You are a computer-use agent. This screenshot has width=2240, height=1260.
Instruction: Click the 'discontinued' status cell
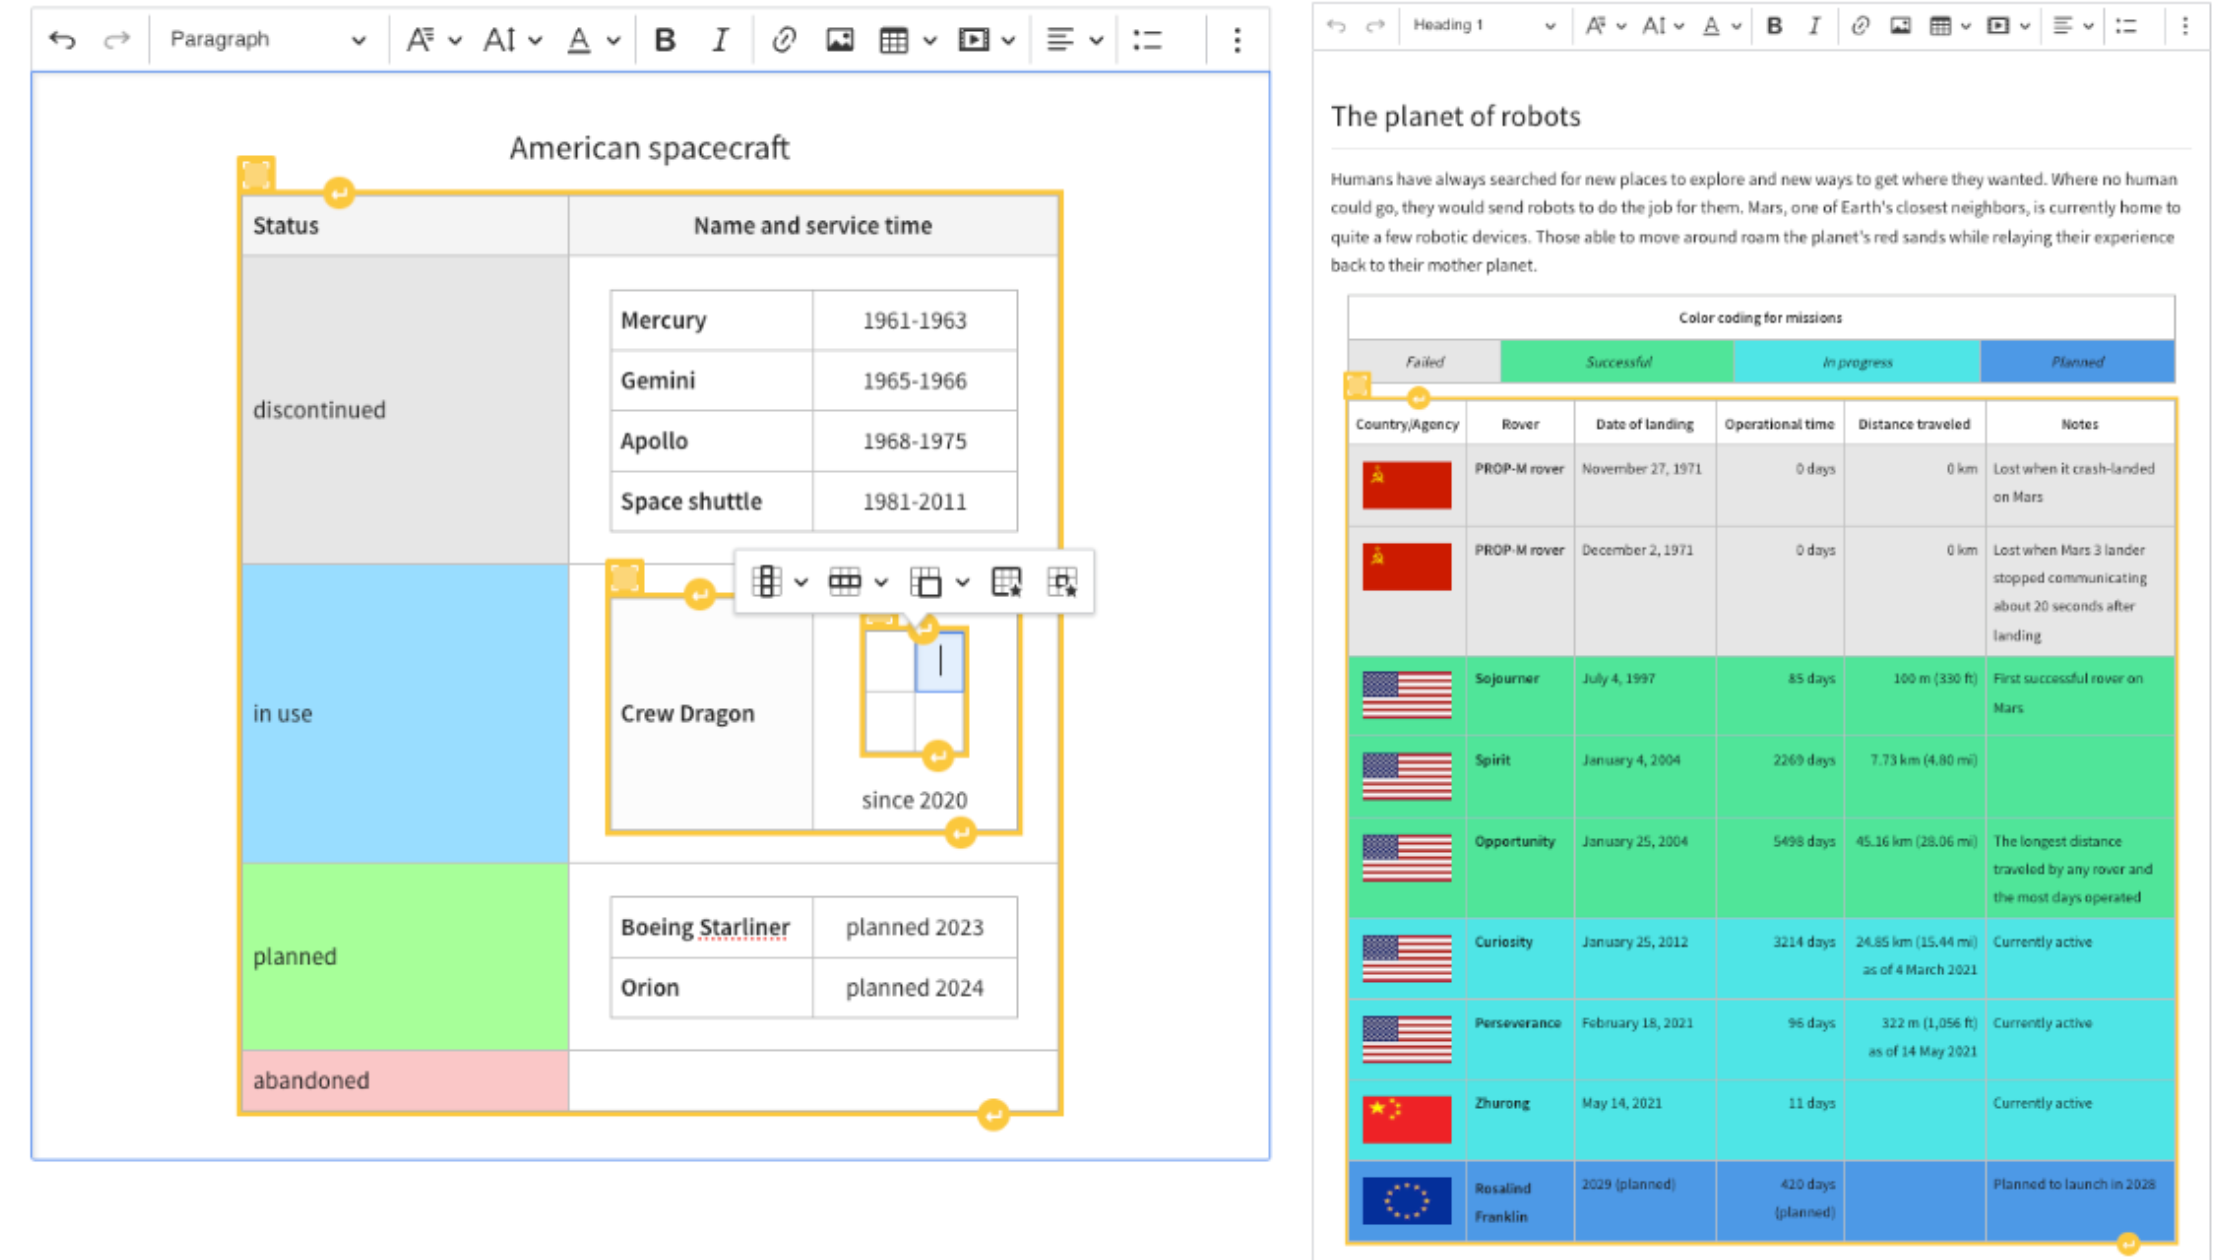pyautogui.click(x=405, y=410)
